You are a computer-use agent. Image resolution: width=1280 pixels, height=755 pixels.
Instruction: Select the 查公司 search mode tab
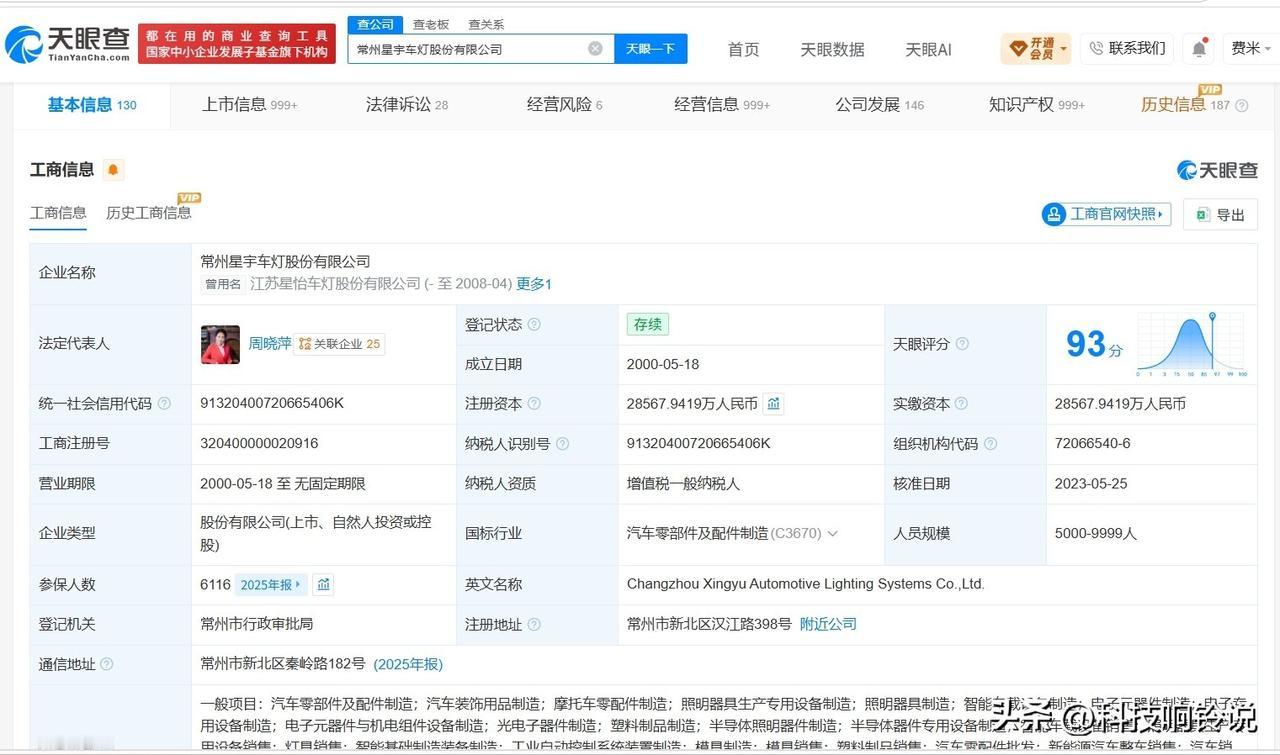375,24
